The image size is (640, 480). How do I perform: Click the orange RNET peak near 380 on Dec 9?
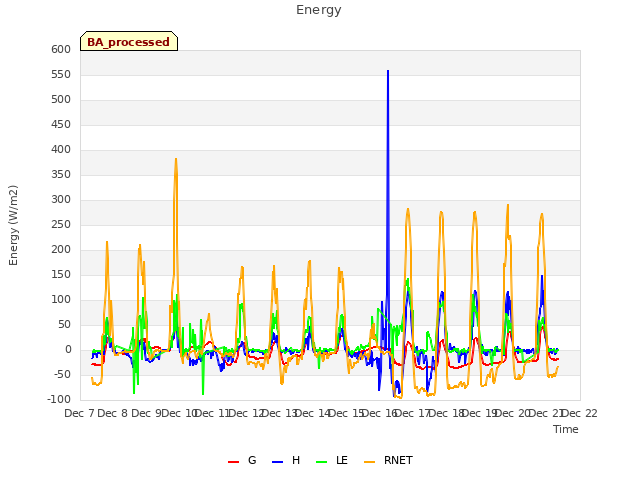point(176,159)
